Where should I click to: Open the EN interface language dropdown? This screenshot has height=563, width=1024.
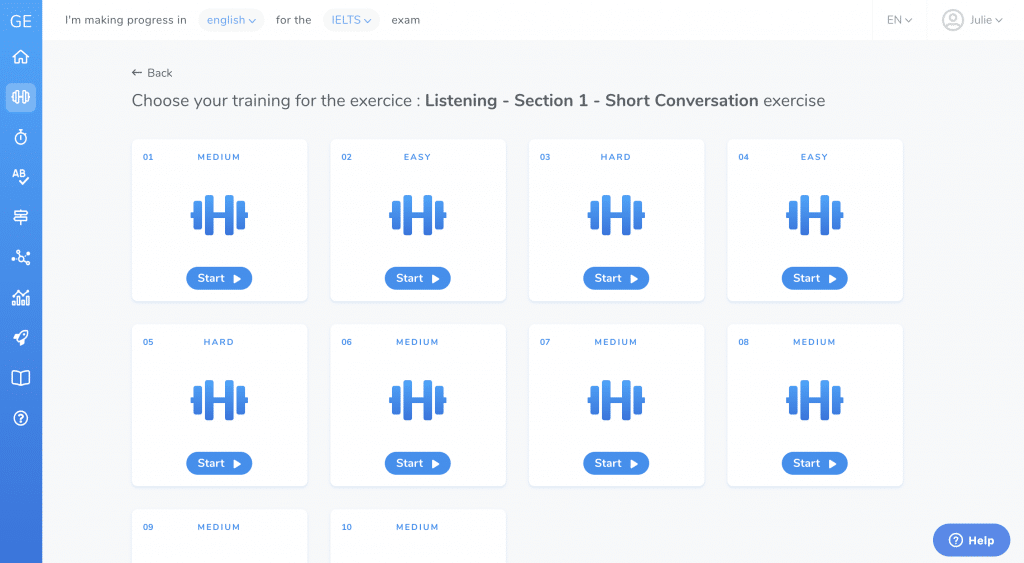point(899,20)
